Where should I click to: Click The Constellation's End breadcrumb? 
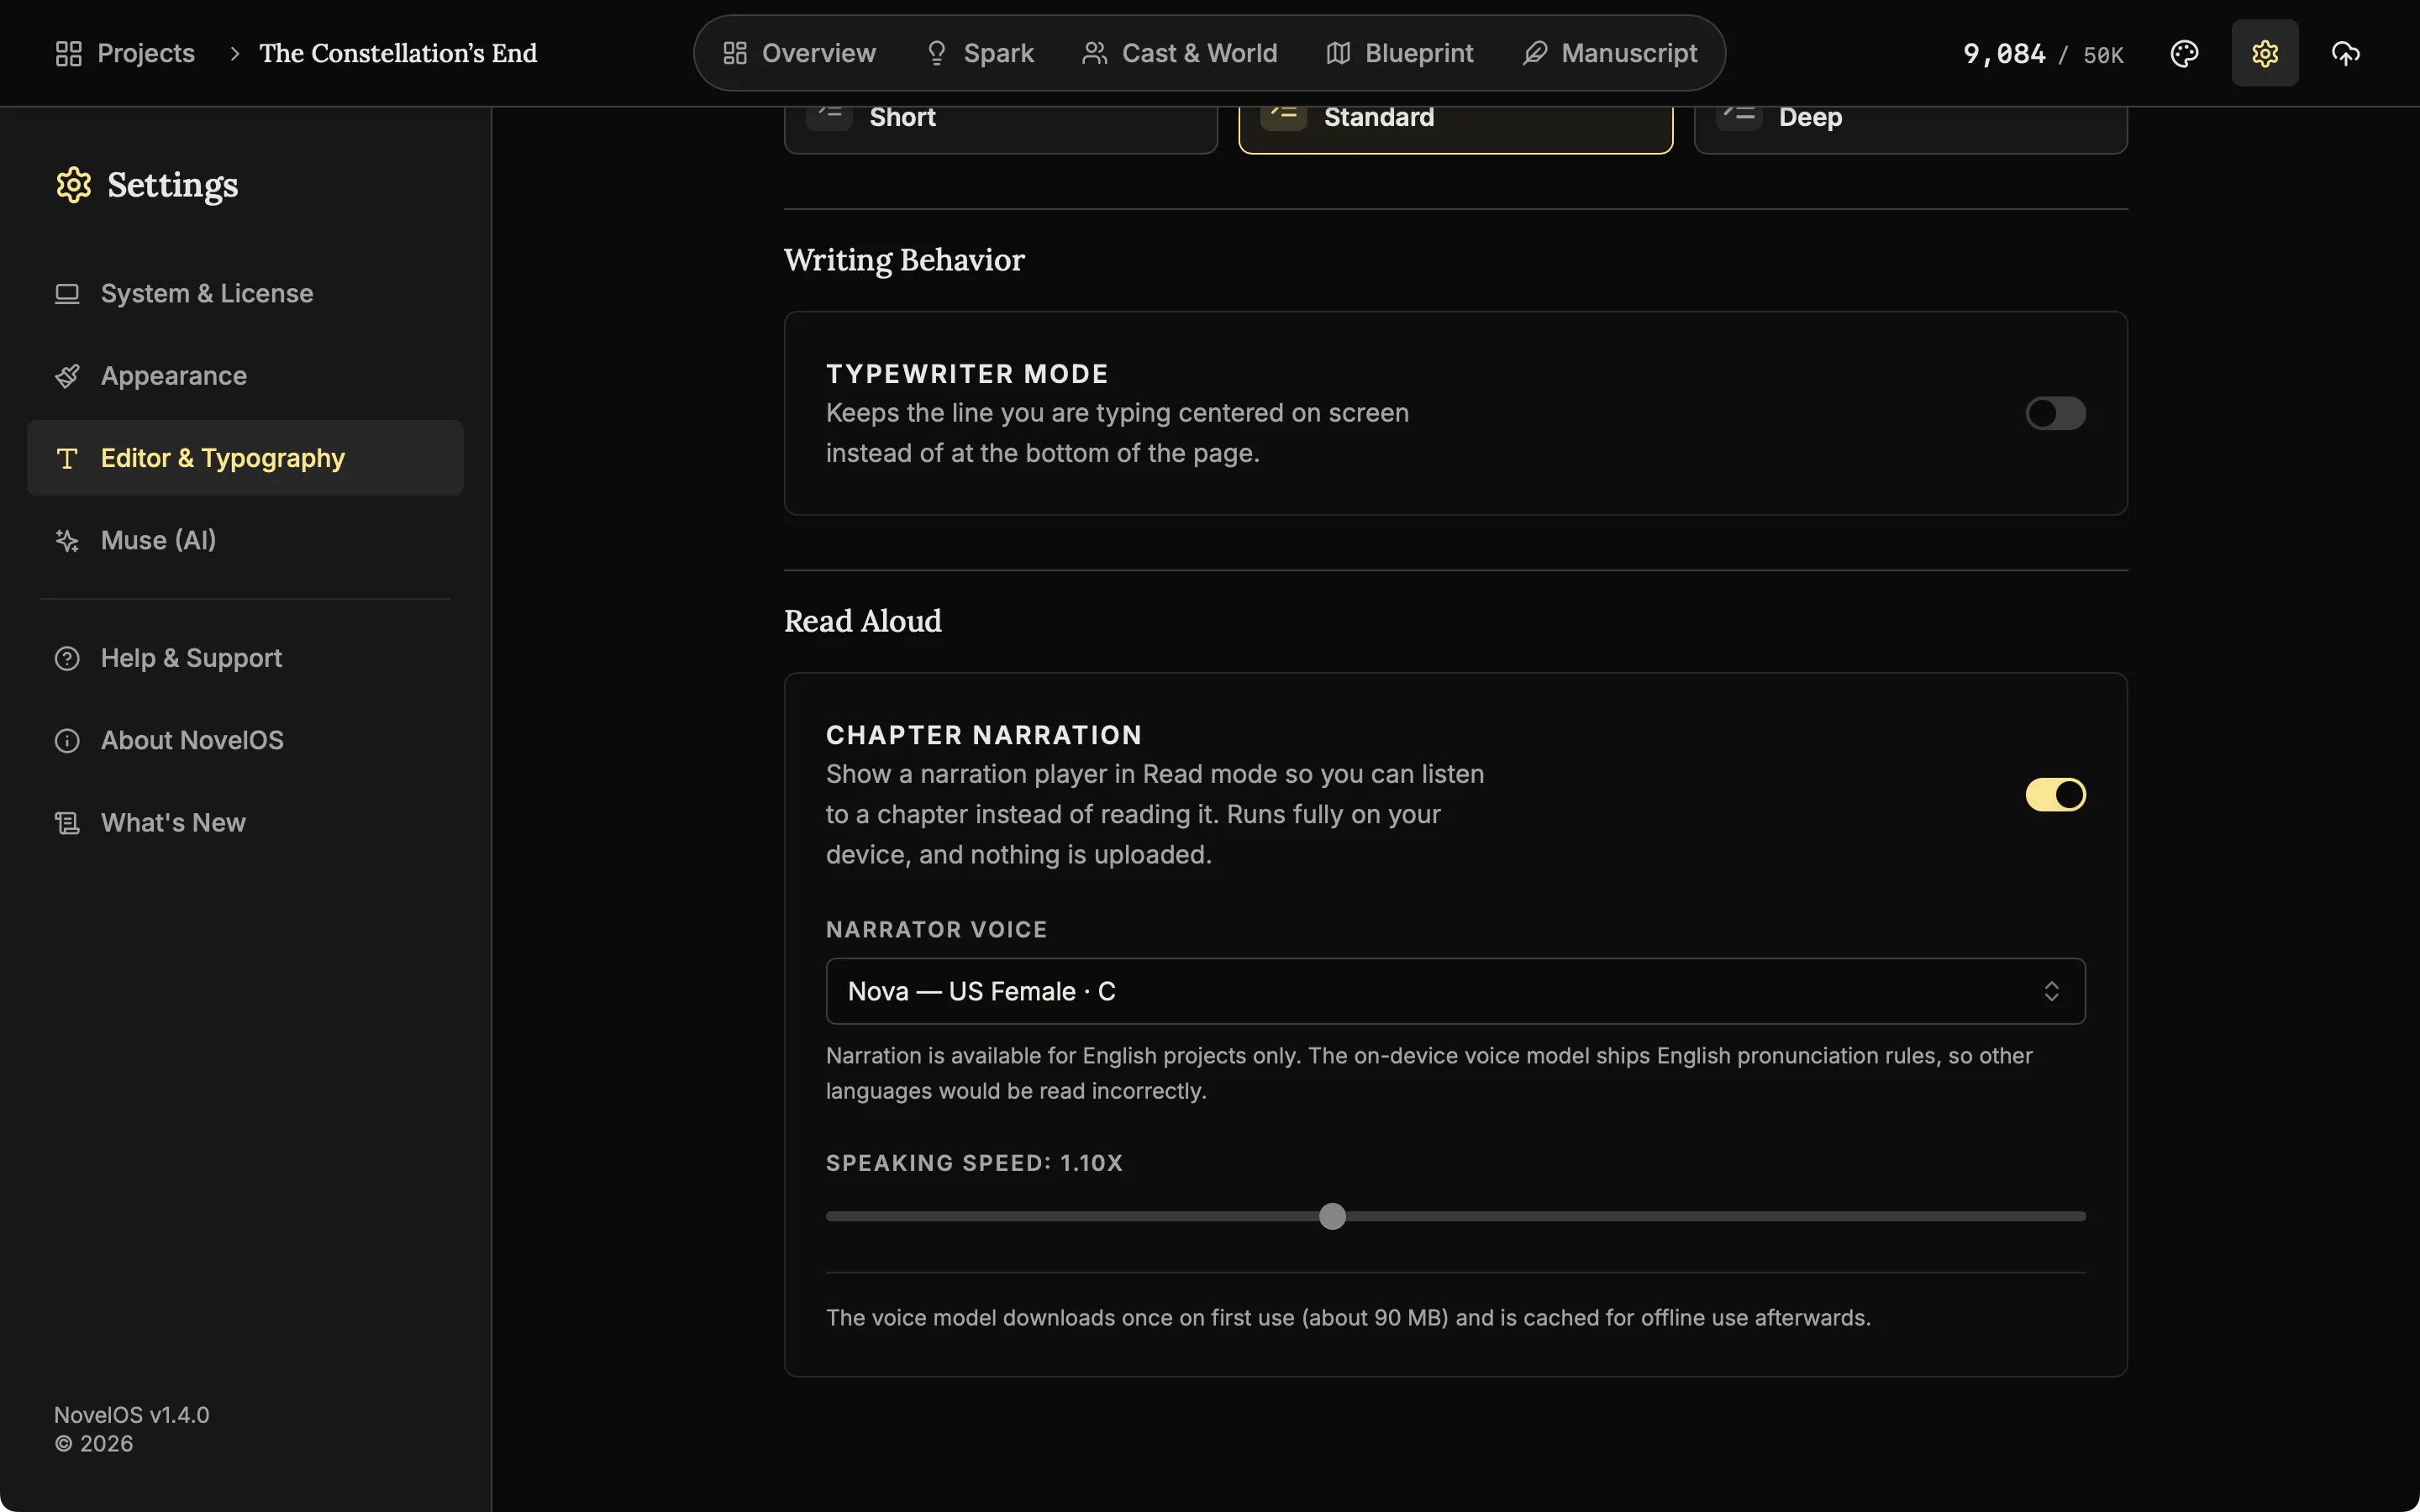pyautogui.click(x=398, y=53)
